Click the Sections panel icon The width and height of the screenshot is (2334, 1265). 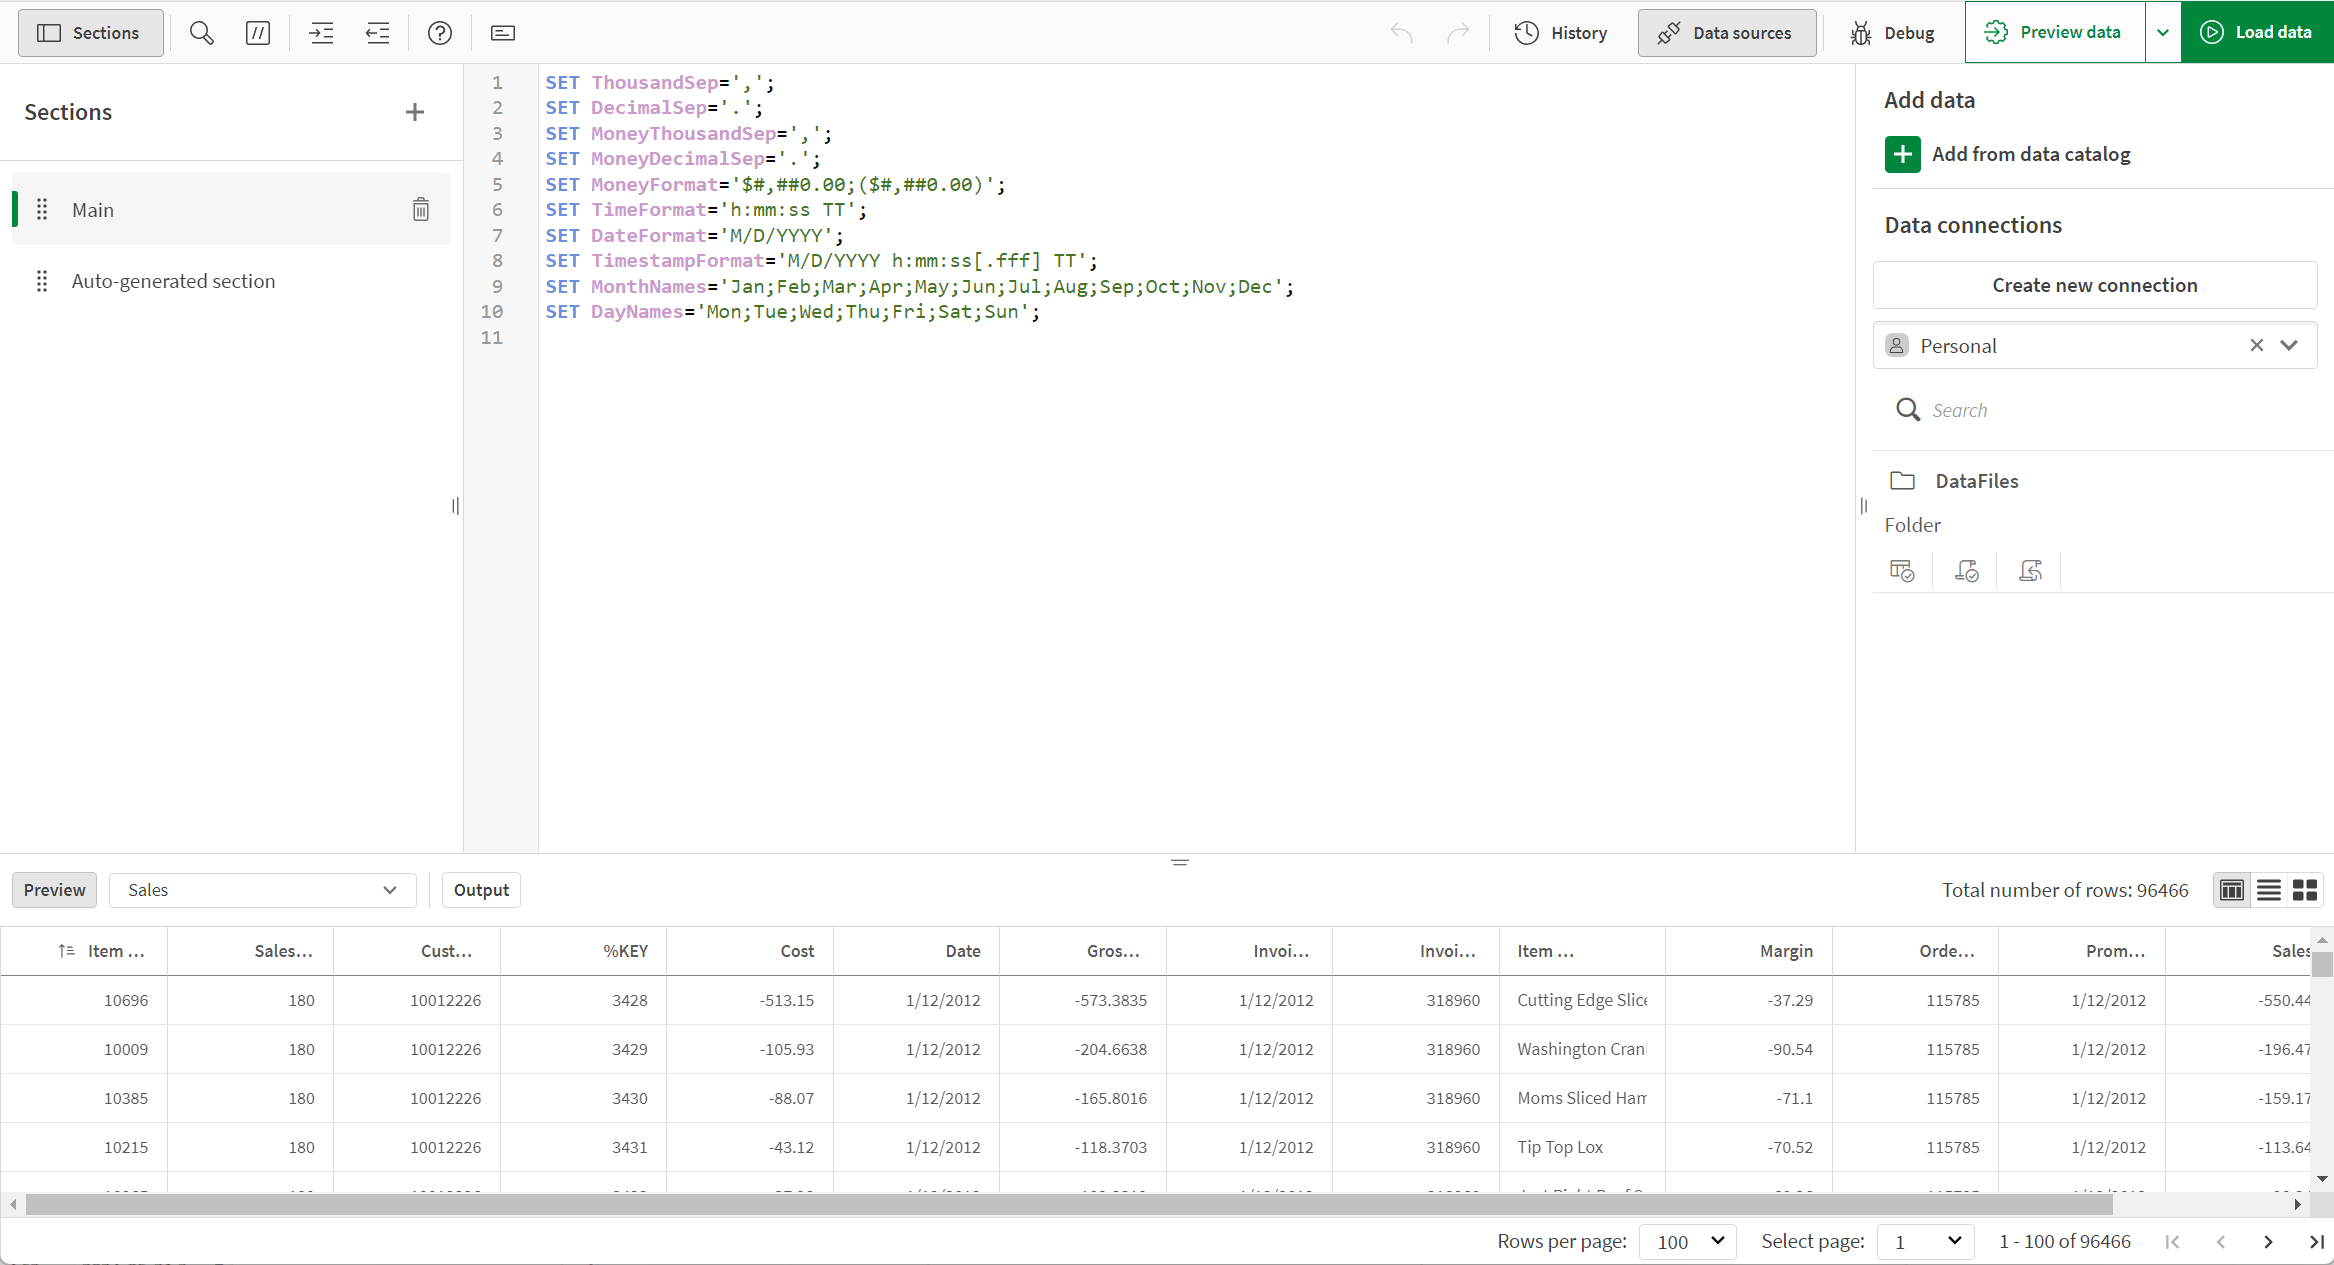(50, 33)
